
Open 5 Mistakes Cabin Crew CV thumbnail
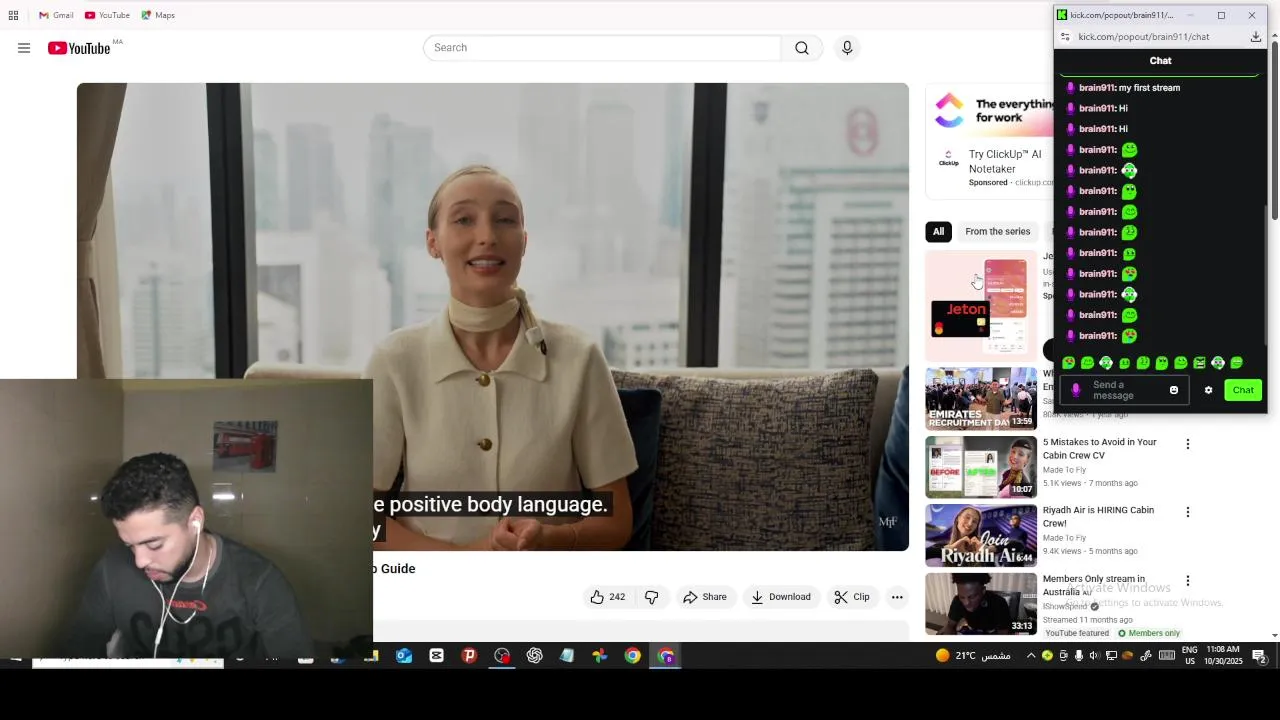(x=981, y=467)
